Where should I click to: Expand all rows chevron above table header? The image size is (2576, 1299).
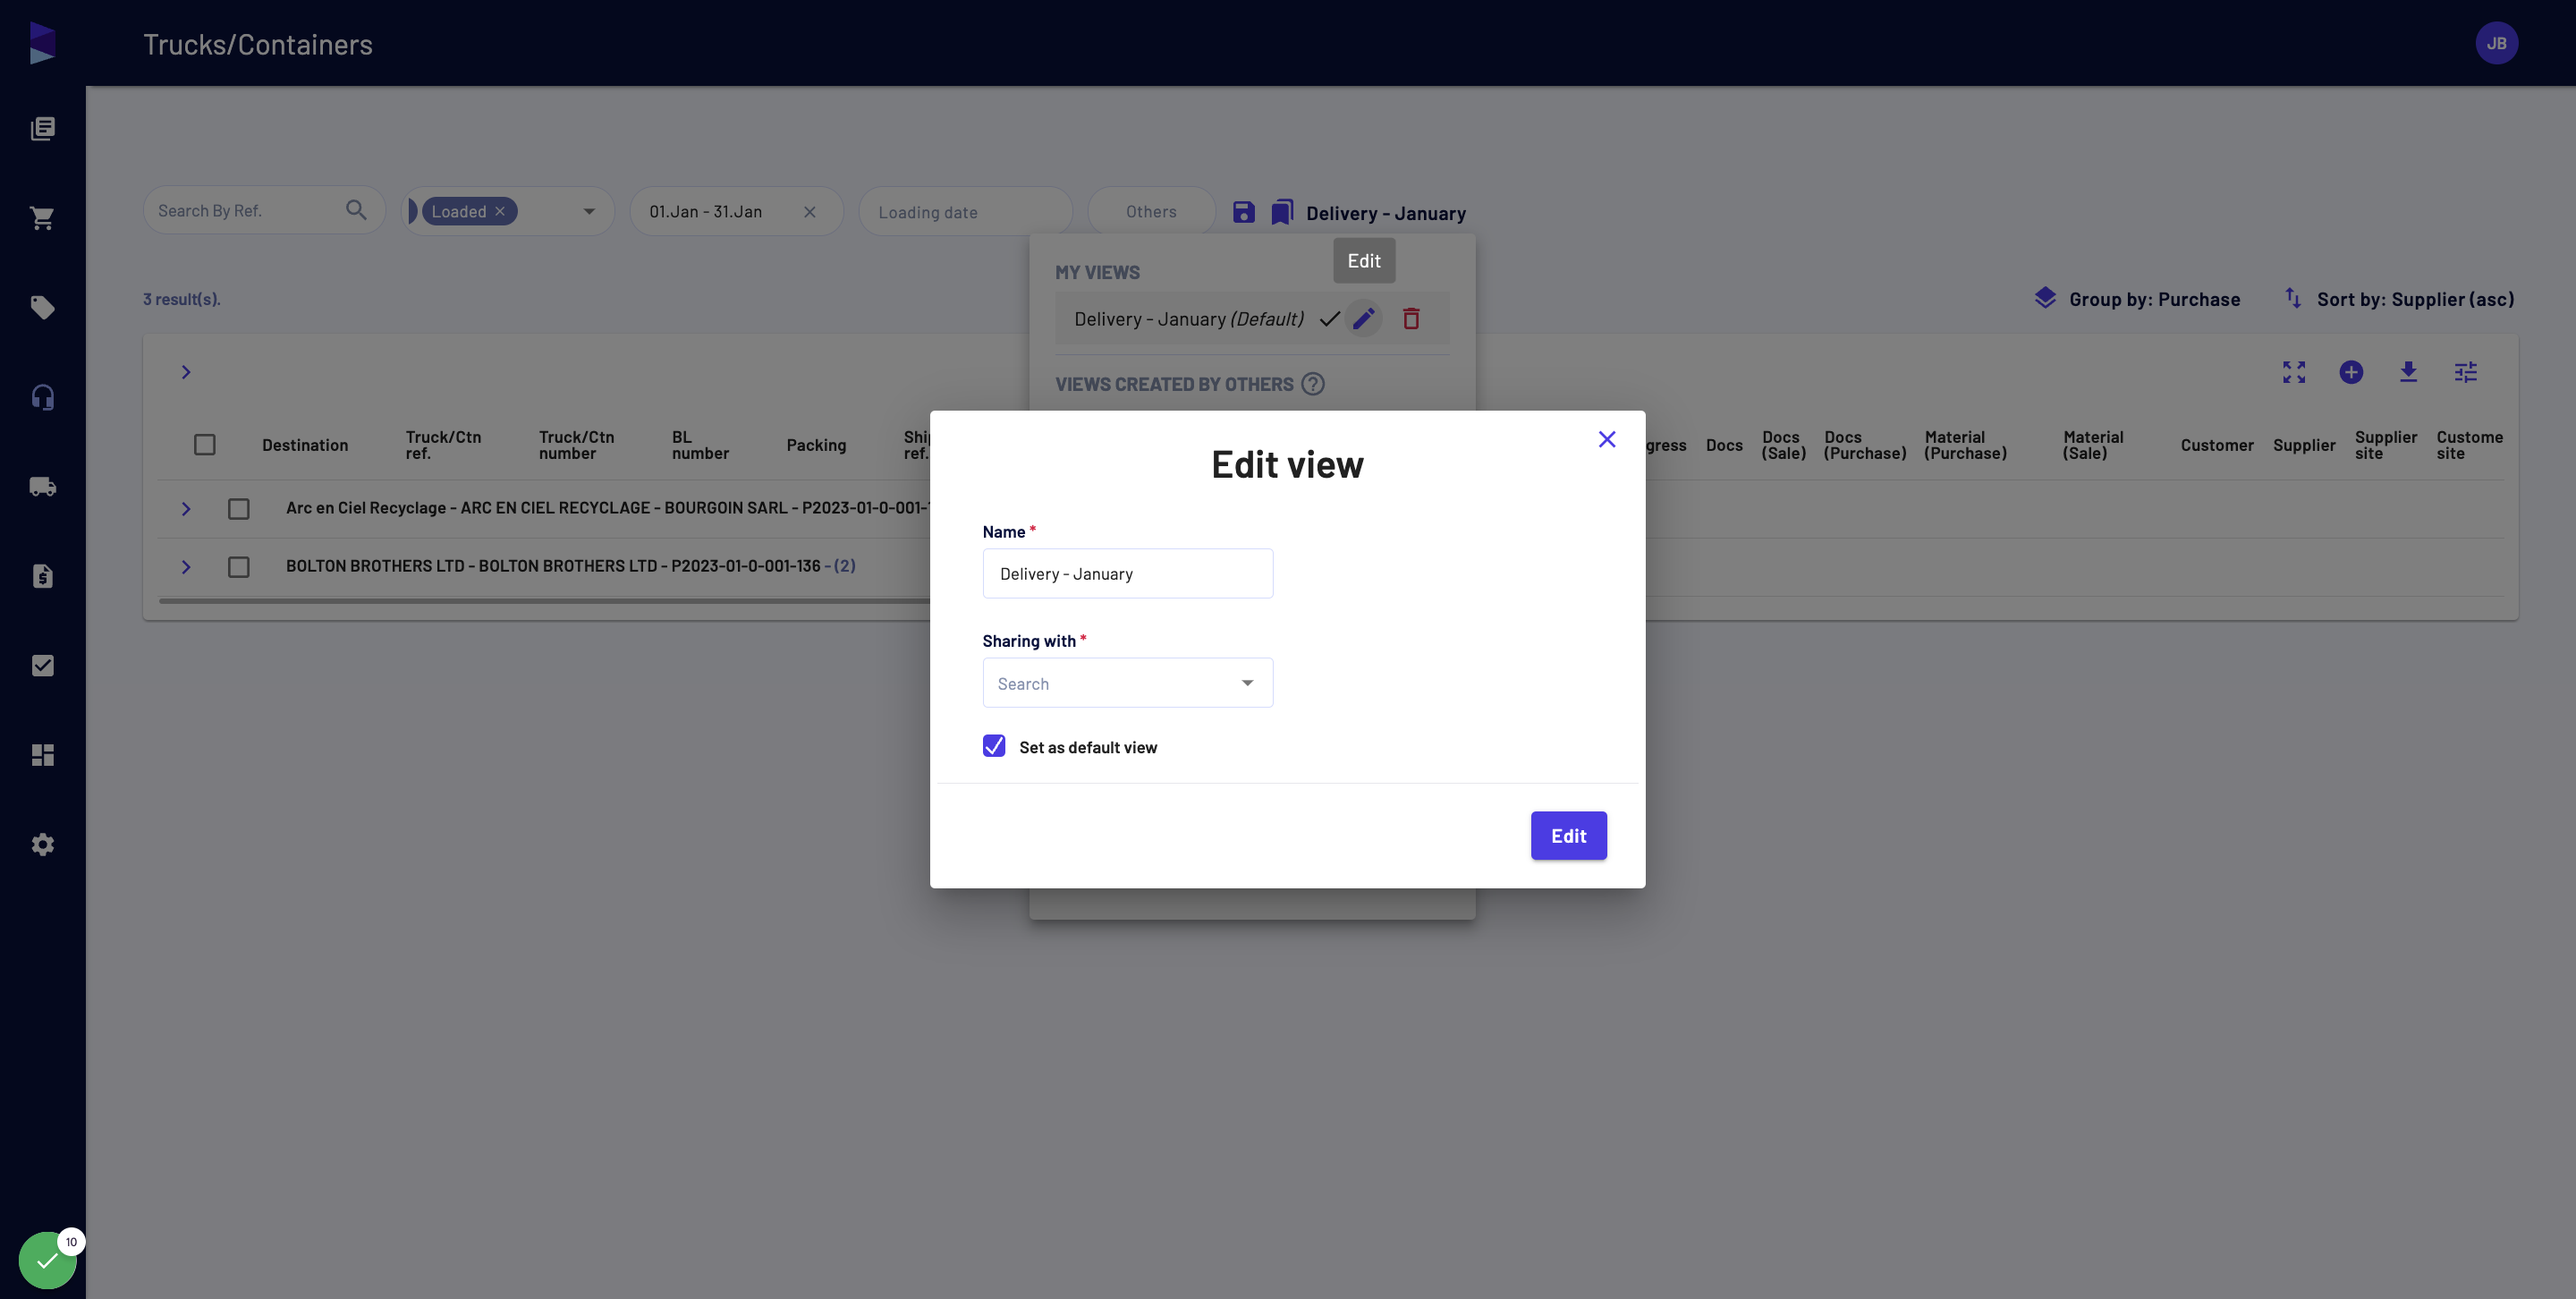coord(186,372)
